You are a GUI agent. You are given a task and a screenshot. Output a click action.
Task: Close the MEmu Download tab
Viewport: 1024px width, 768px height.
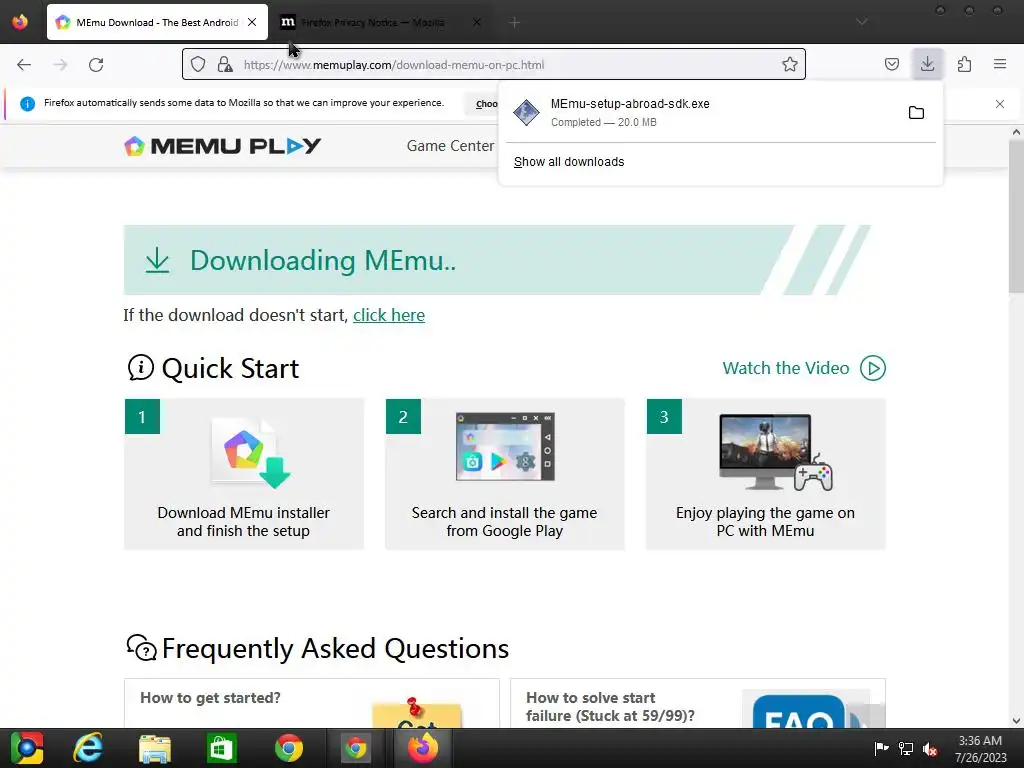click(252, 22)
